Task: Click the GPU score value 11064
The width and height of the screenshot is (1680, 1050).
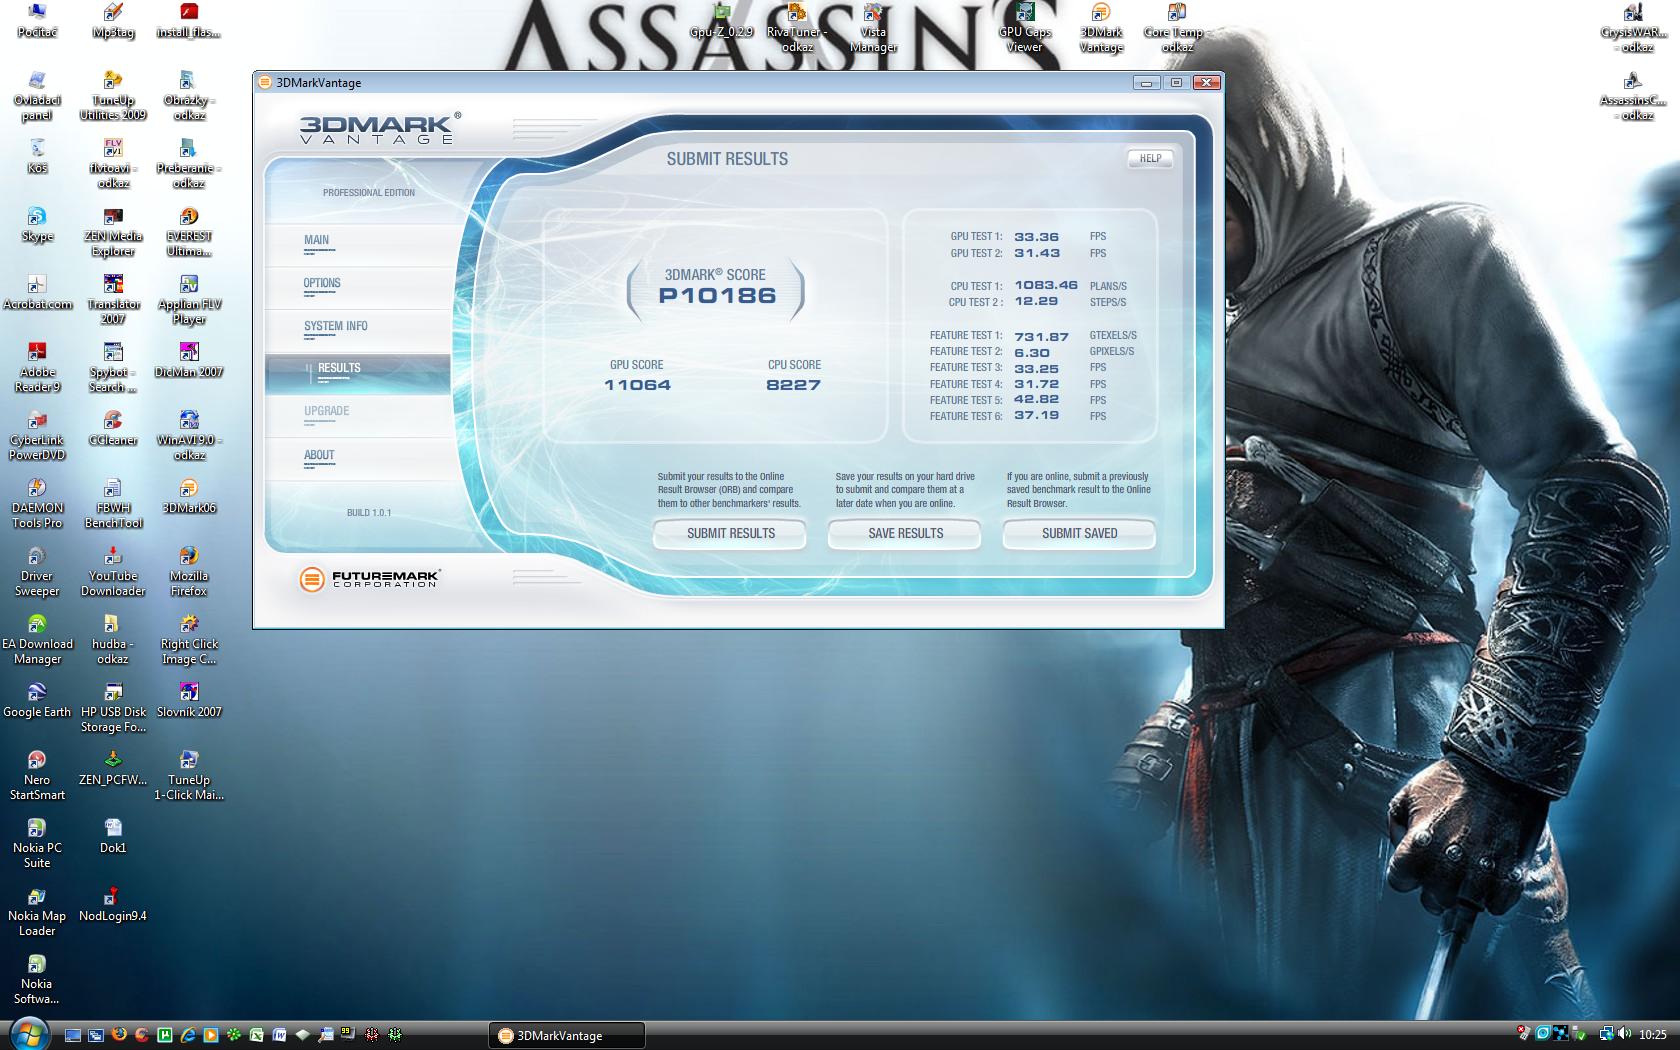Action: coord(637,385)
